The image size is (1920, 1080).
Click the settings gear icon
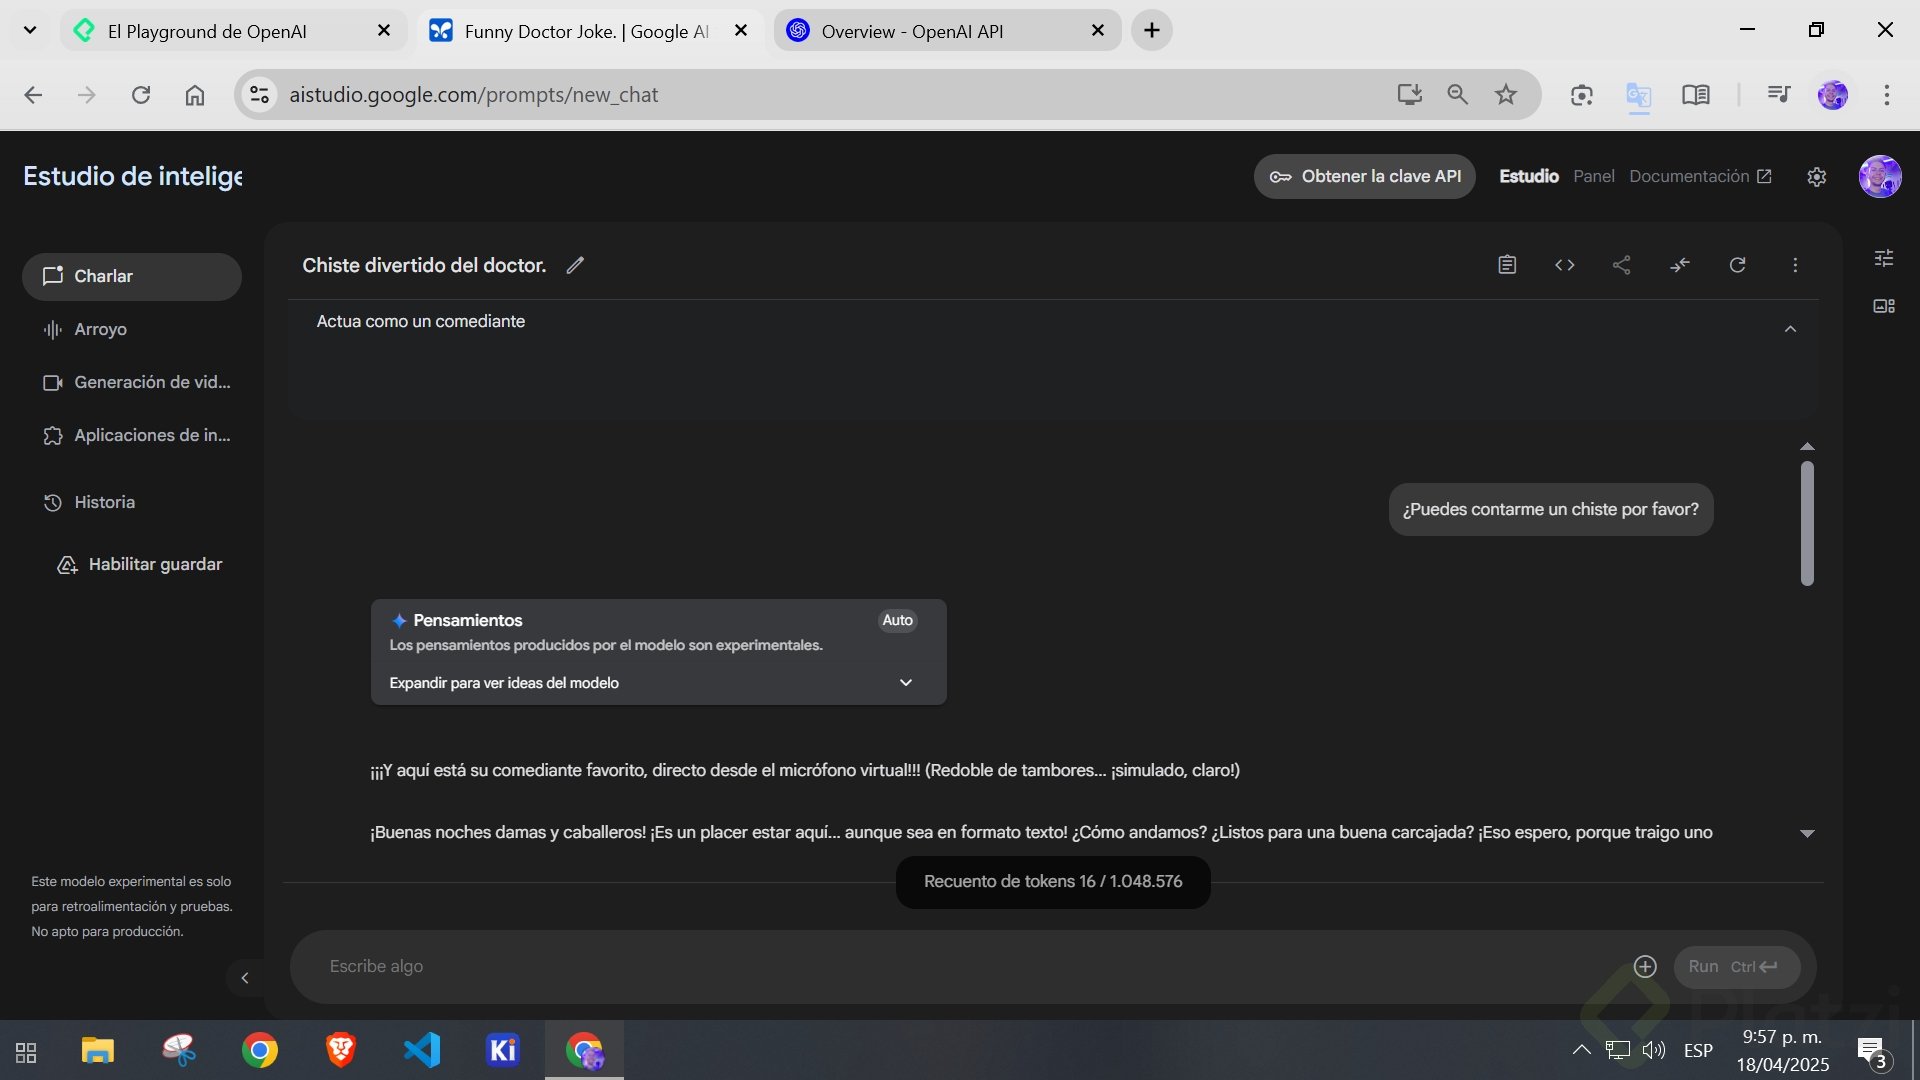(1817, 177)
